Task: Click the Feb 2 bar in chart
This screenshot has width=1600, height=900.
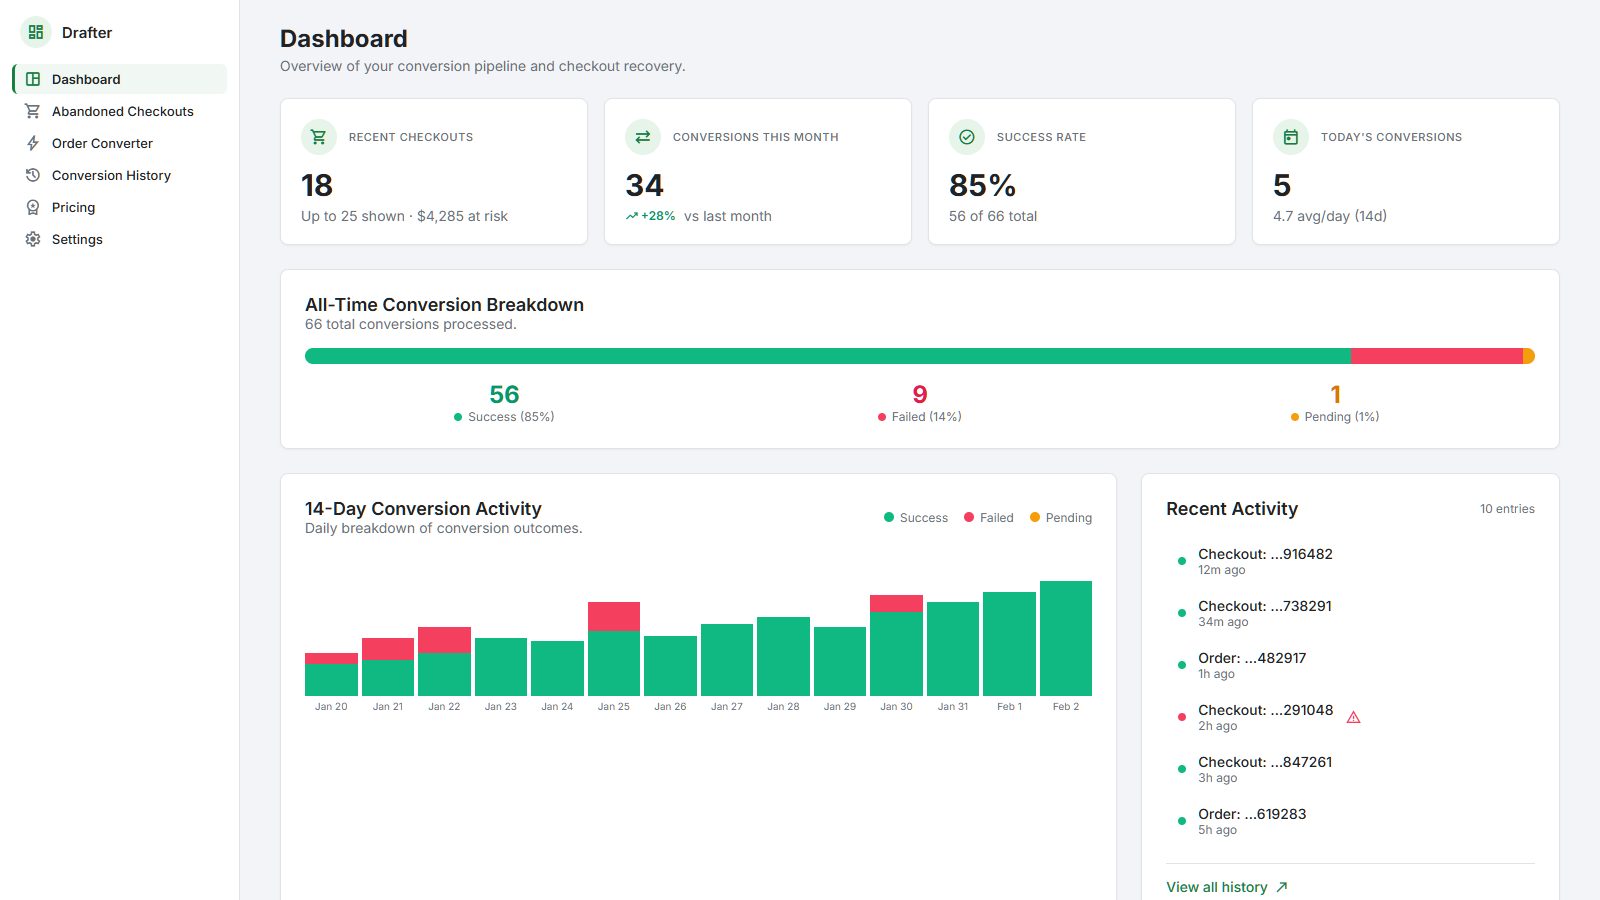Action: click(1066, 638)
